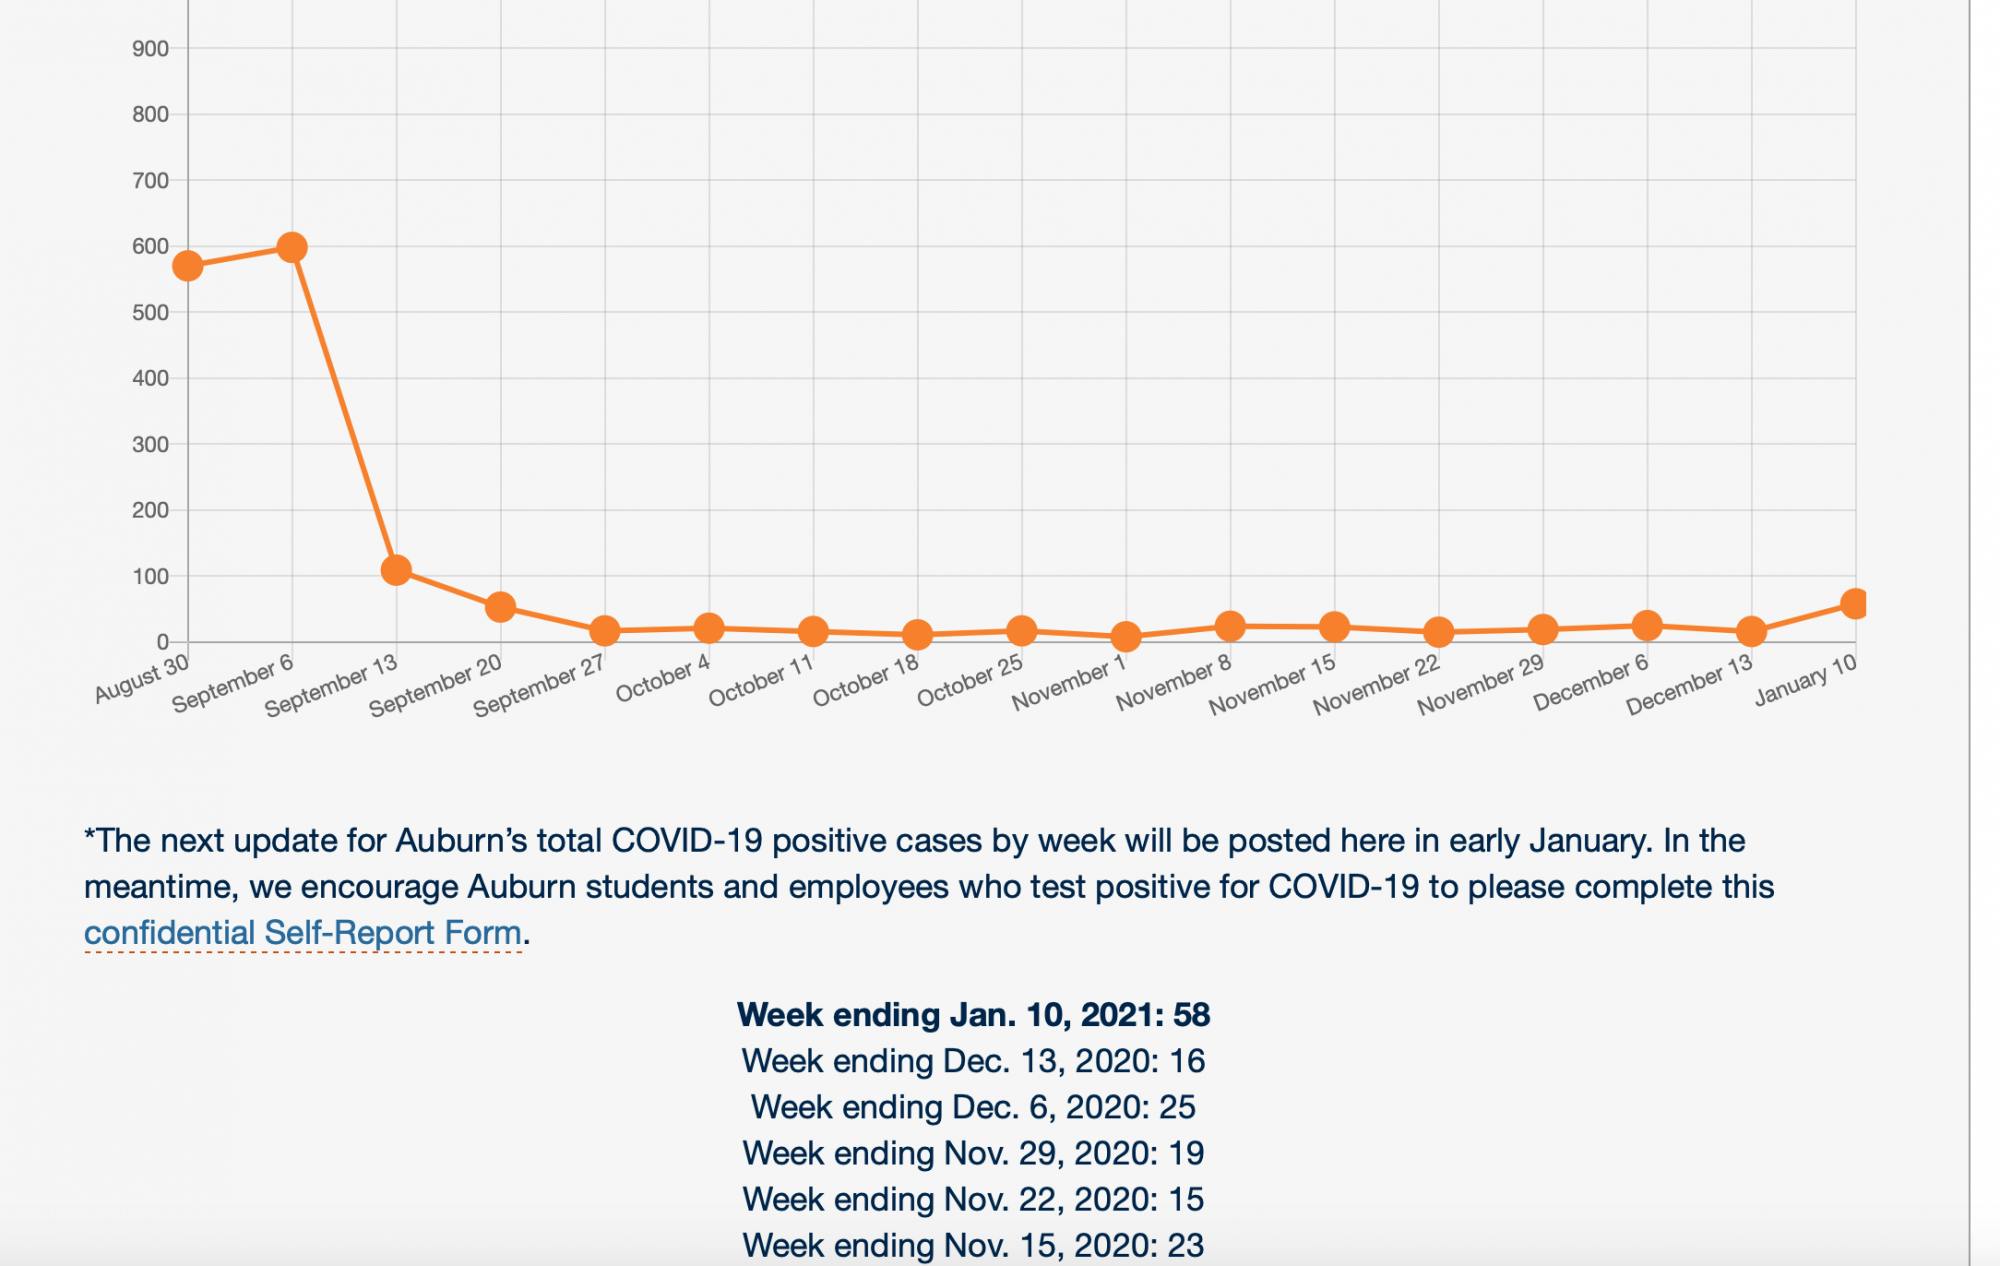Screen dimensions: 2000x1266
Task: Click the August 30 data point
Action: click(188, 266)
